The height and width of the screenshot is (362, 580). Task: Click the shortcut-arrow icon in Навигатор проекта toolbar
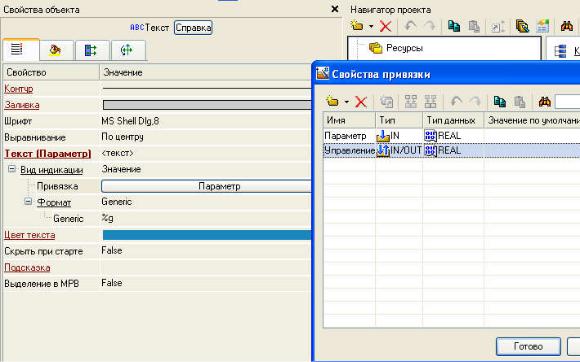(498, 27)
